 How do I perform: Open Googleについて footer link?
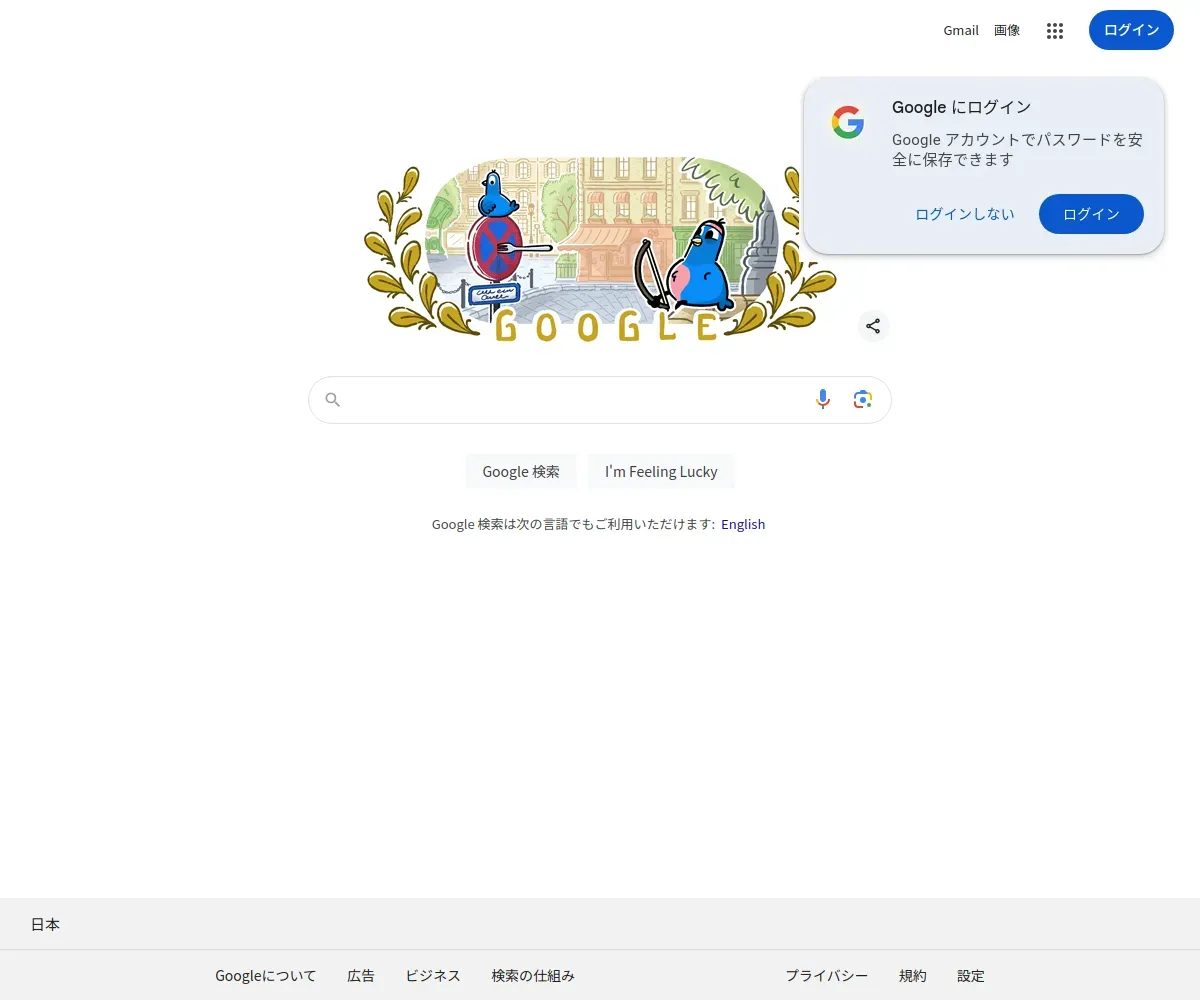pyautogui.click(x=266, y=976)
